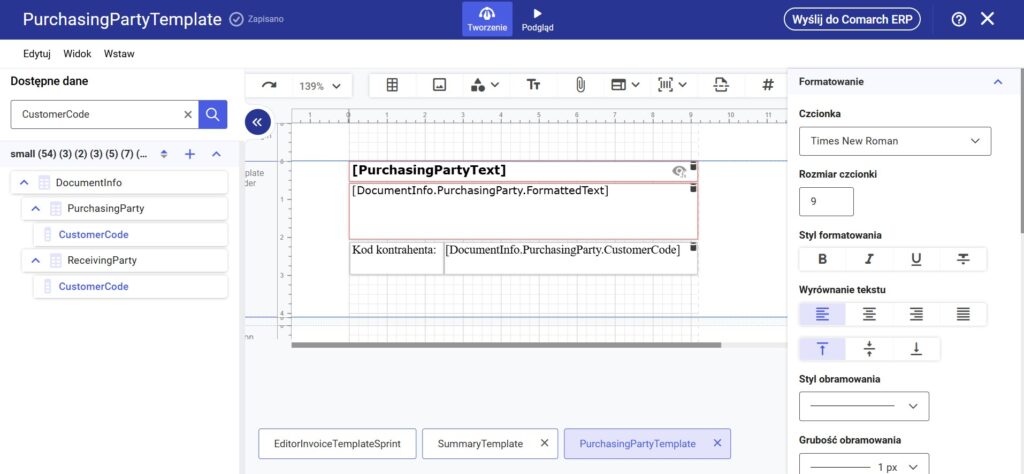
Task: Click the redo arrow icon
Action: (268, 86)
